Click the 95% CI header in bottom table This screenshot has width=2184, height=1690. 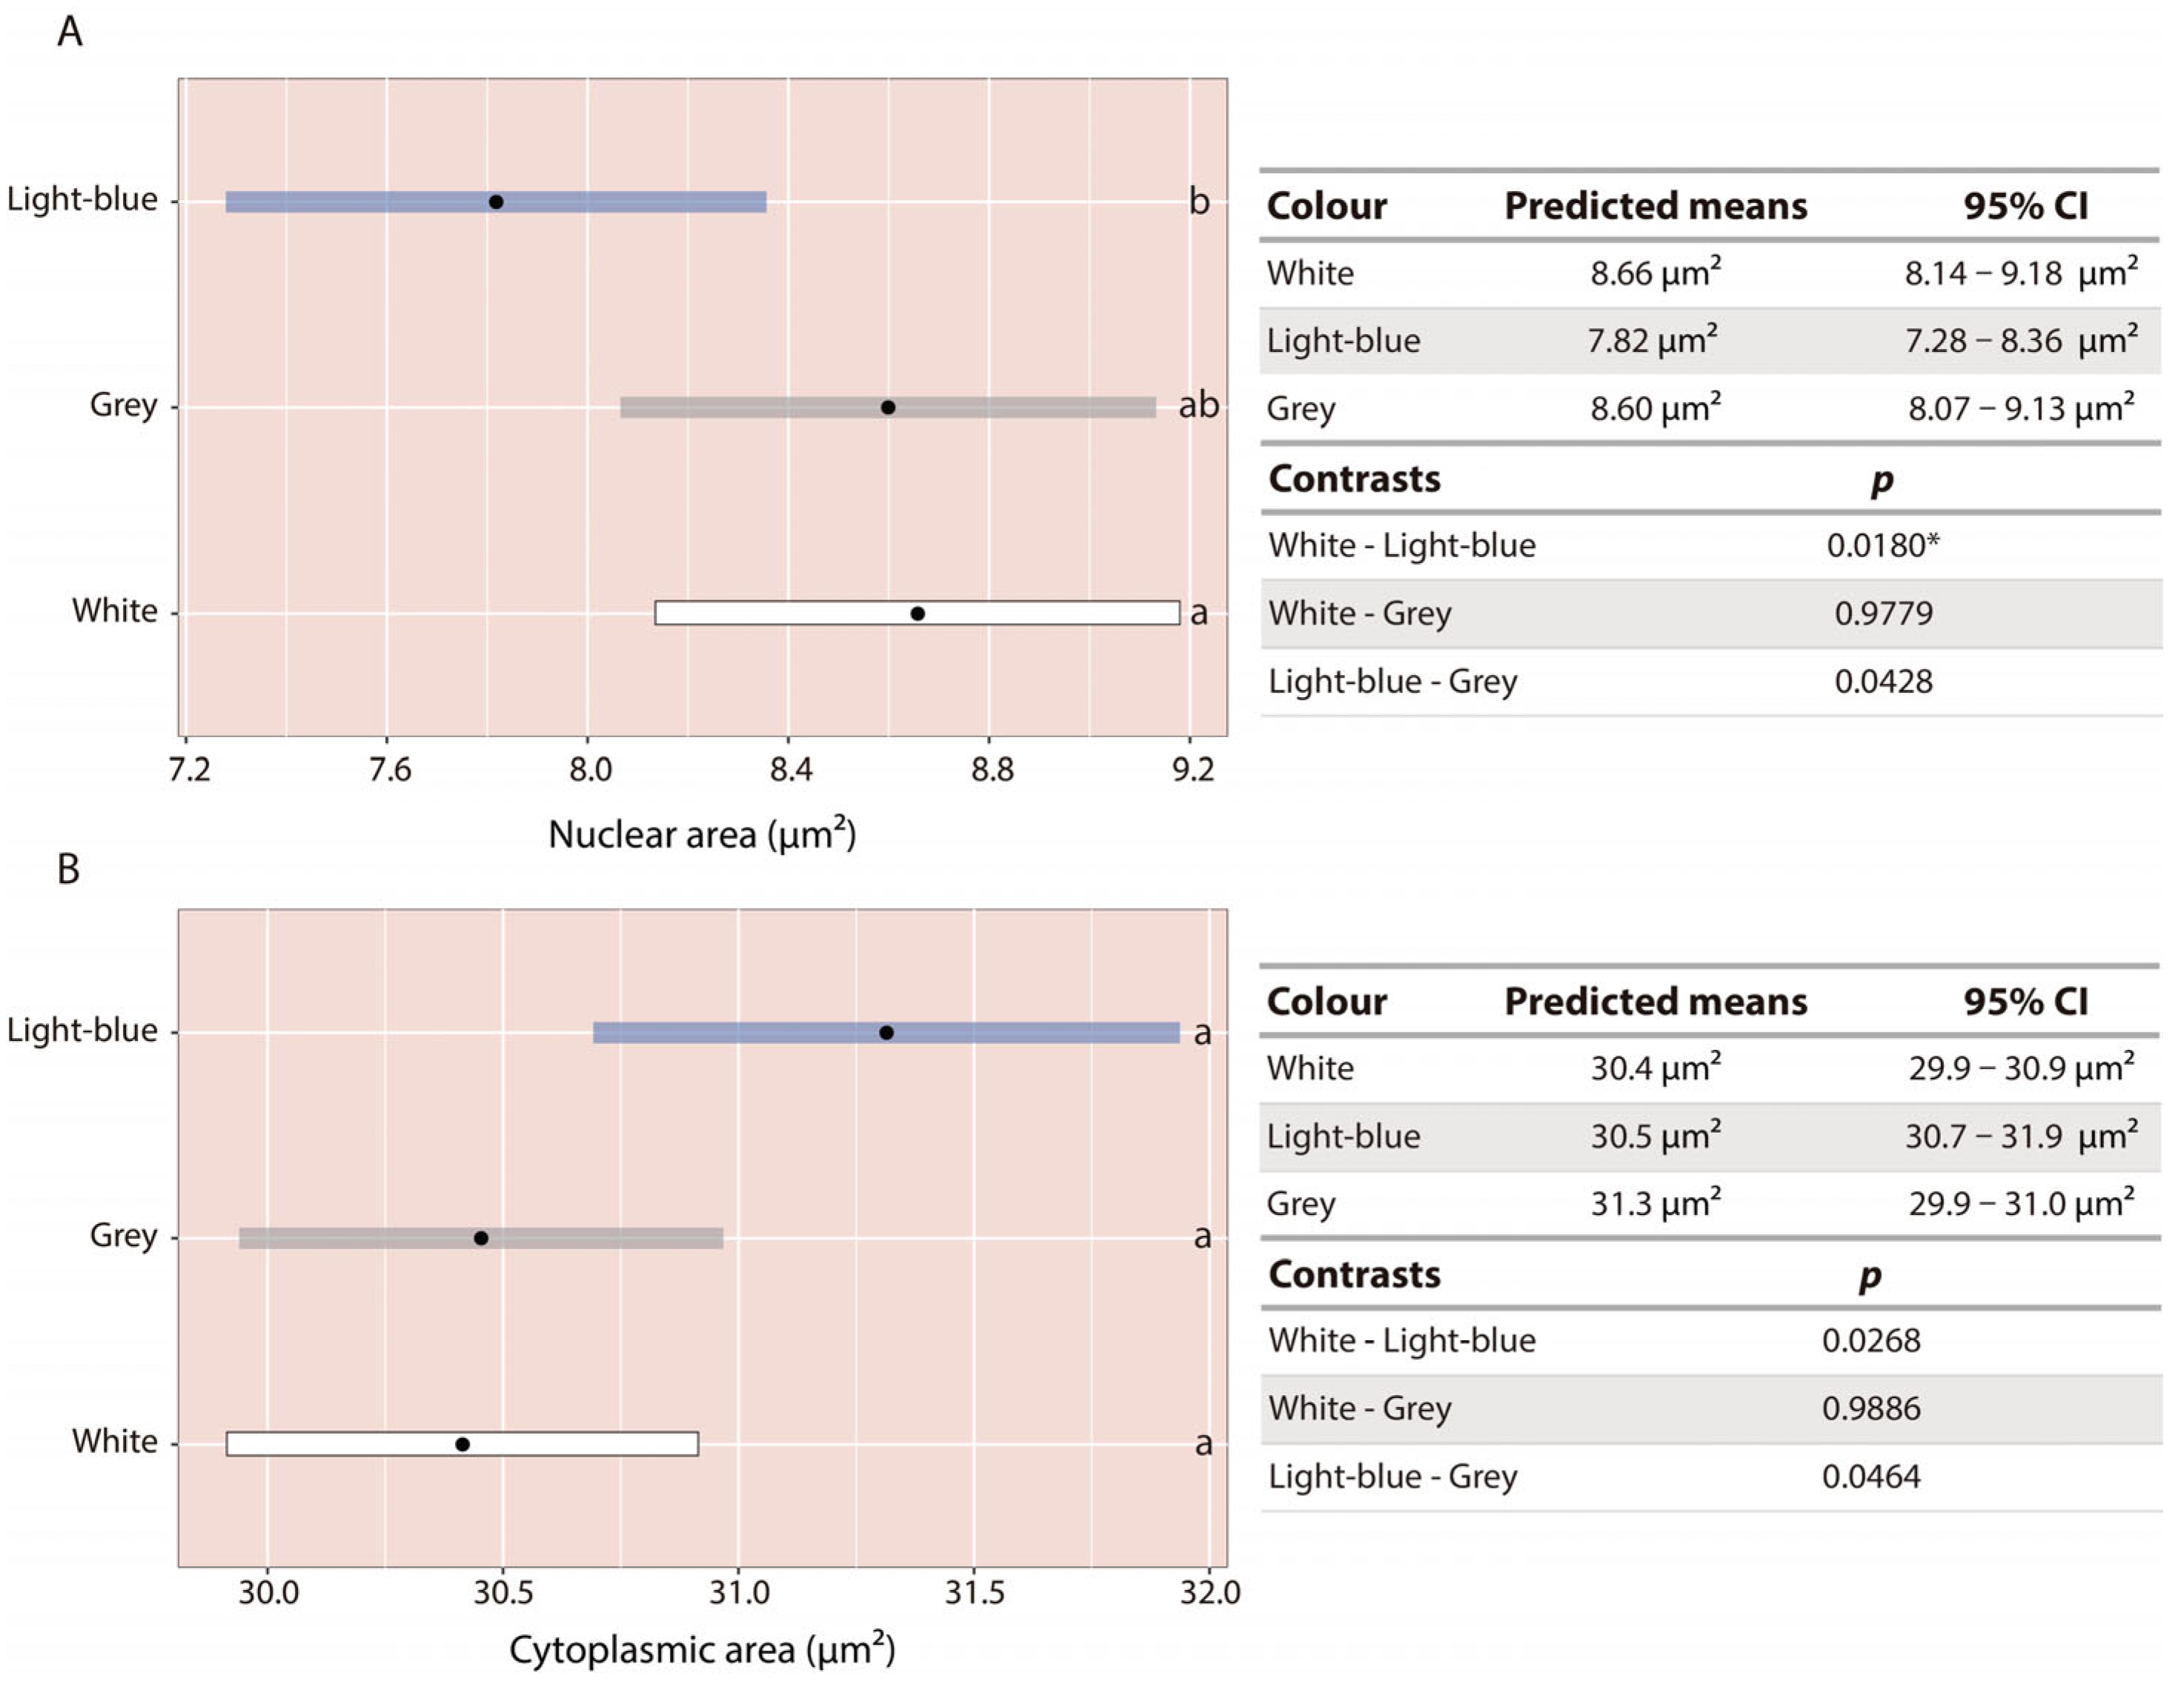pyautogui.click(x=2026, y=1001)
